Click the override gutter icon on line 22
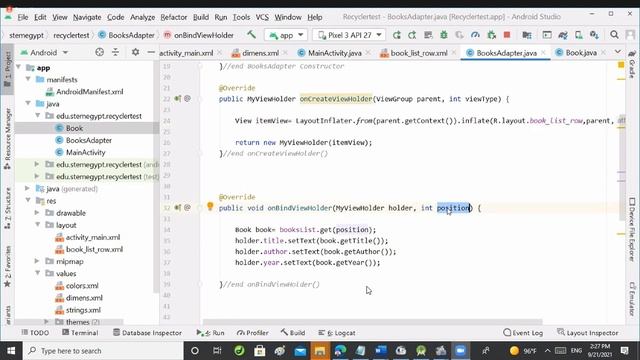Screen dimensions: 640x360 [178, 98]
